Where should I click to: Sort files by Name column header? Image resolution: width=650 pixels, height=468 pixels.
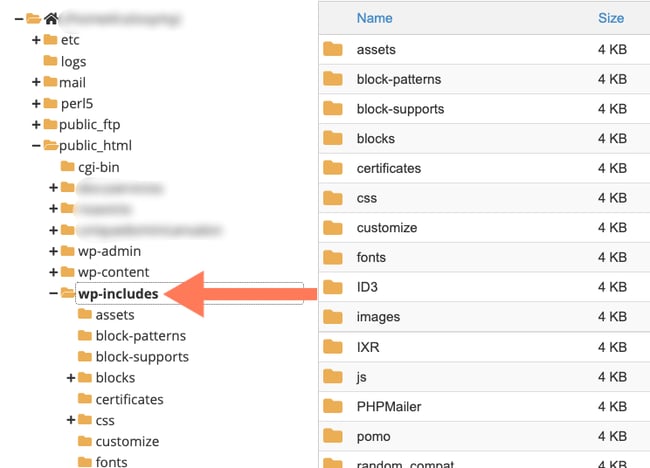pyautogui.click(x=374, y=18)
